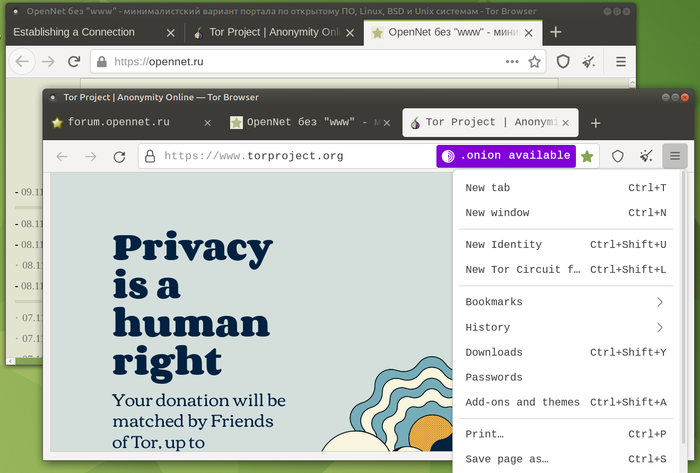Reload the page in back opennet.ru window

[74, 62]
